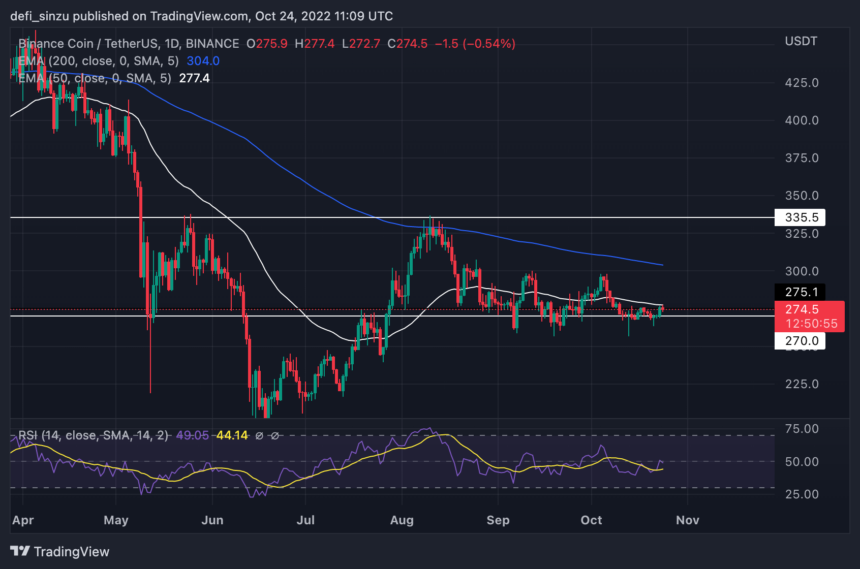The height and width of the screenshot is (569, 860).
Task: Click the black 275.1 price label
Action: tap(800, 291)
